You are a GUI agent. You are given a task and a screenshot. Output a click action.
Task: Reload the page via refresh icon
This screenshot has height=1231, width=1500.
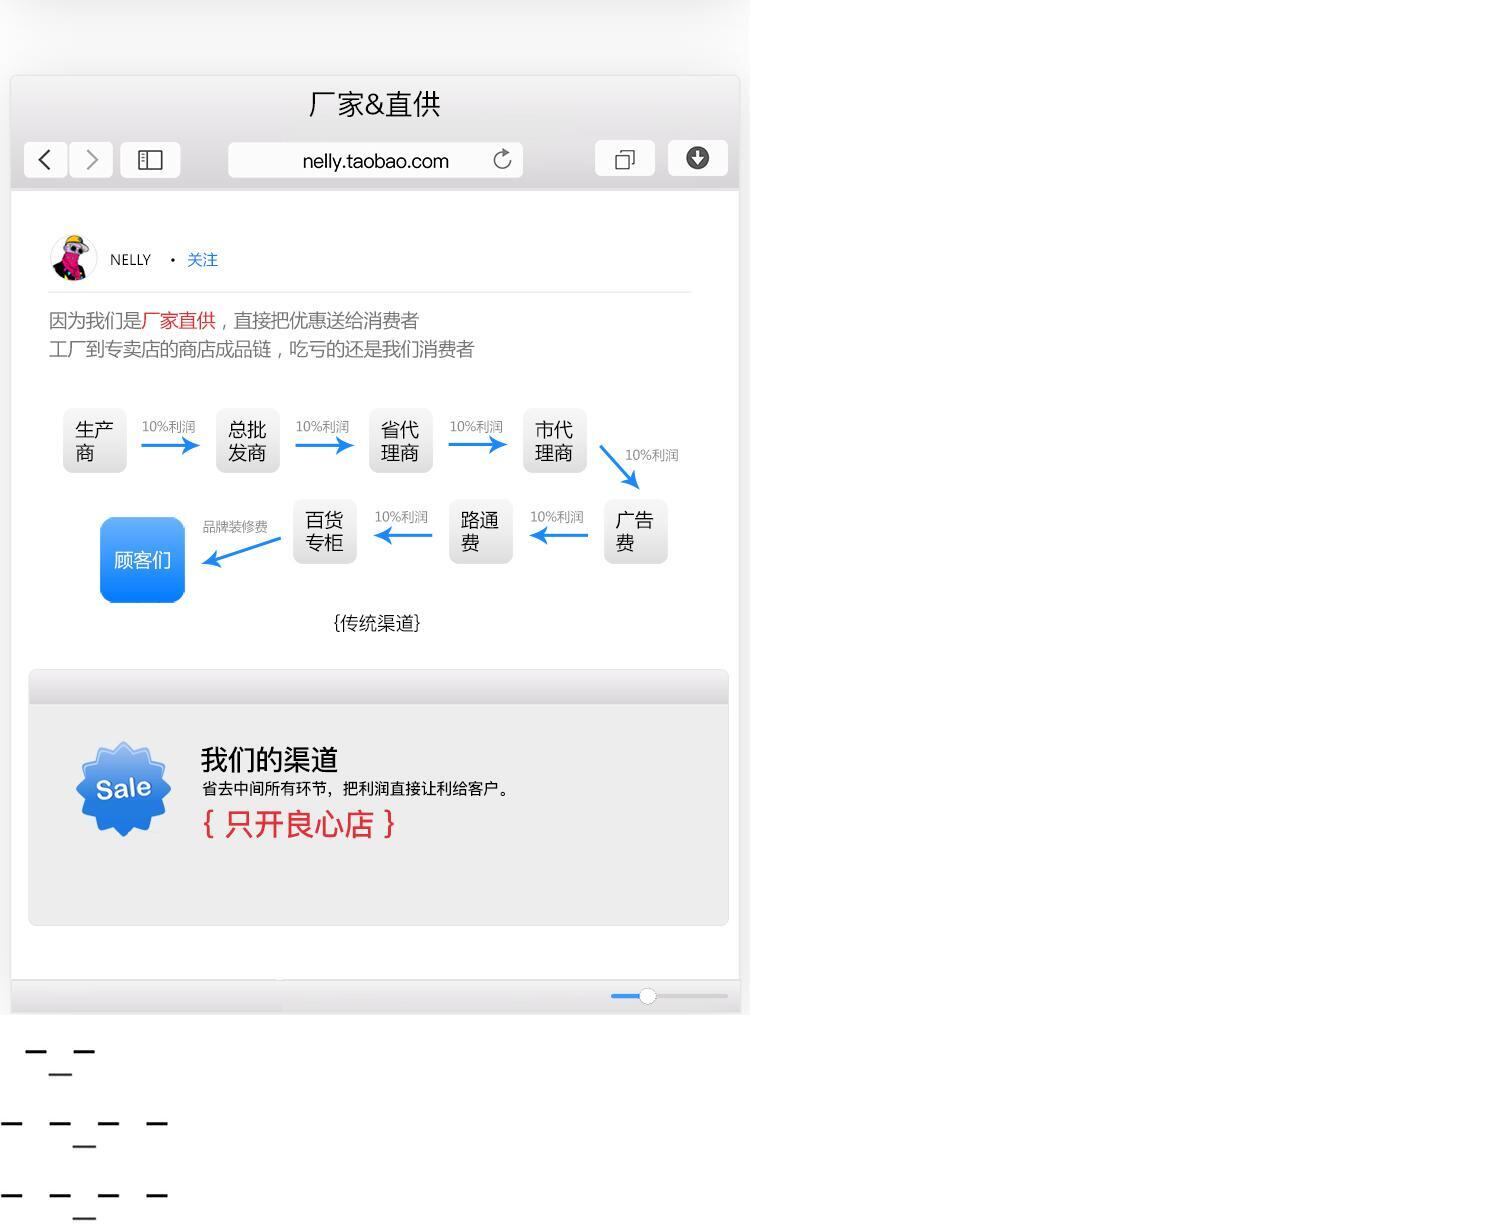point(502,160)
